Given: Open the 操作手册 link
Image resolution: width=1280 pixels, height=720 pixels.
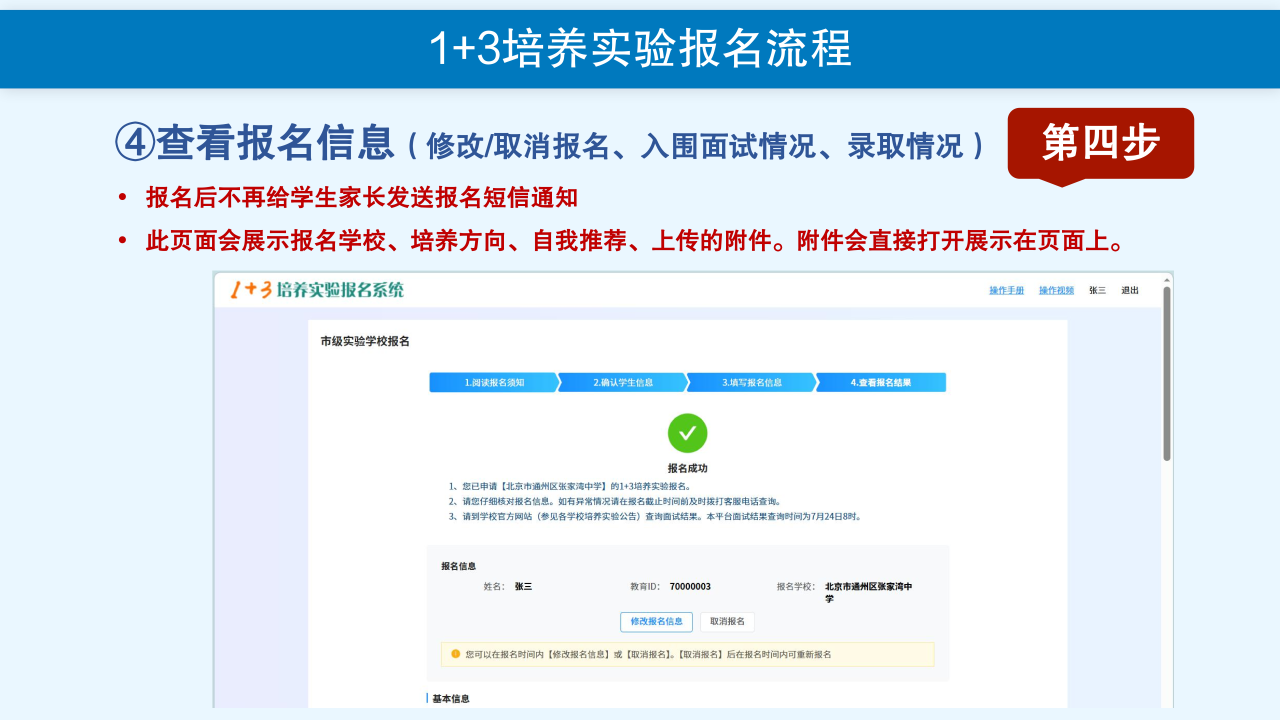Looking at the screenshot, I should [x=1007, y=290].
